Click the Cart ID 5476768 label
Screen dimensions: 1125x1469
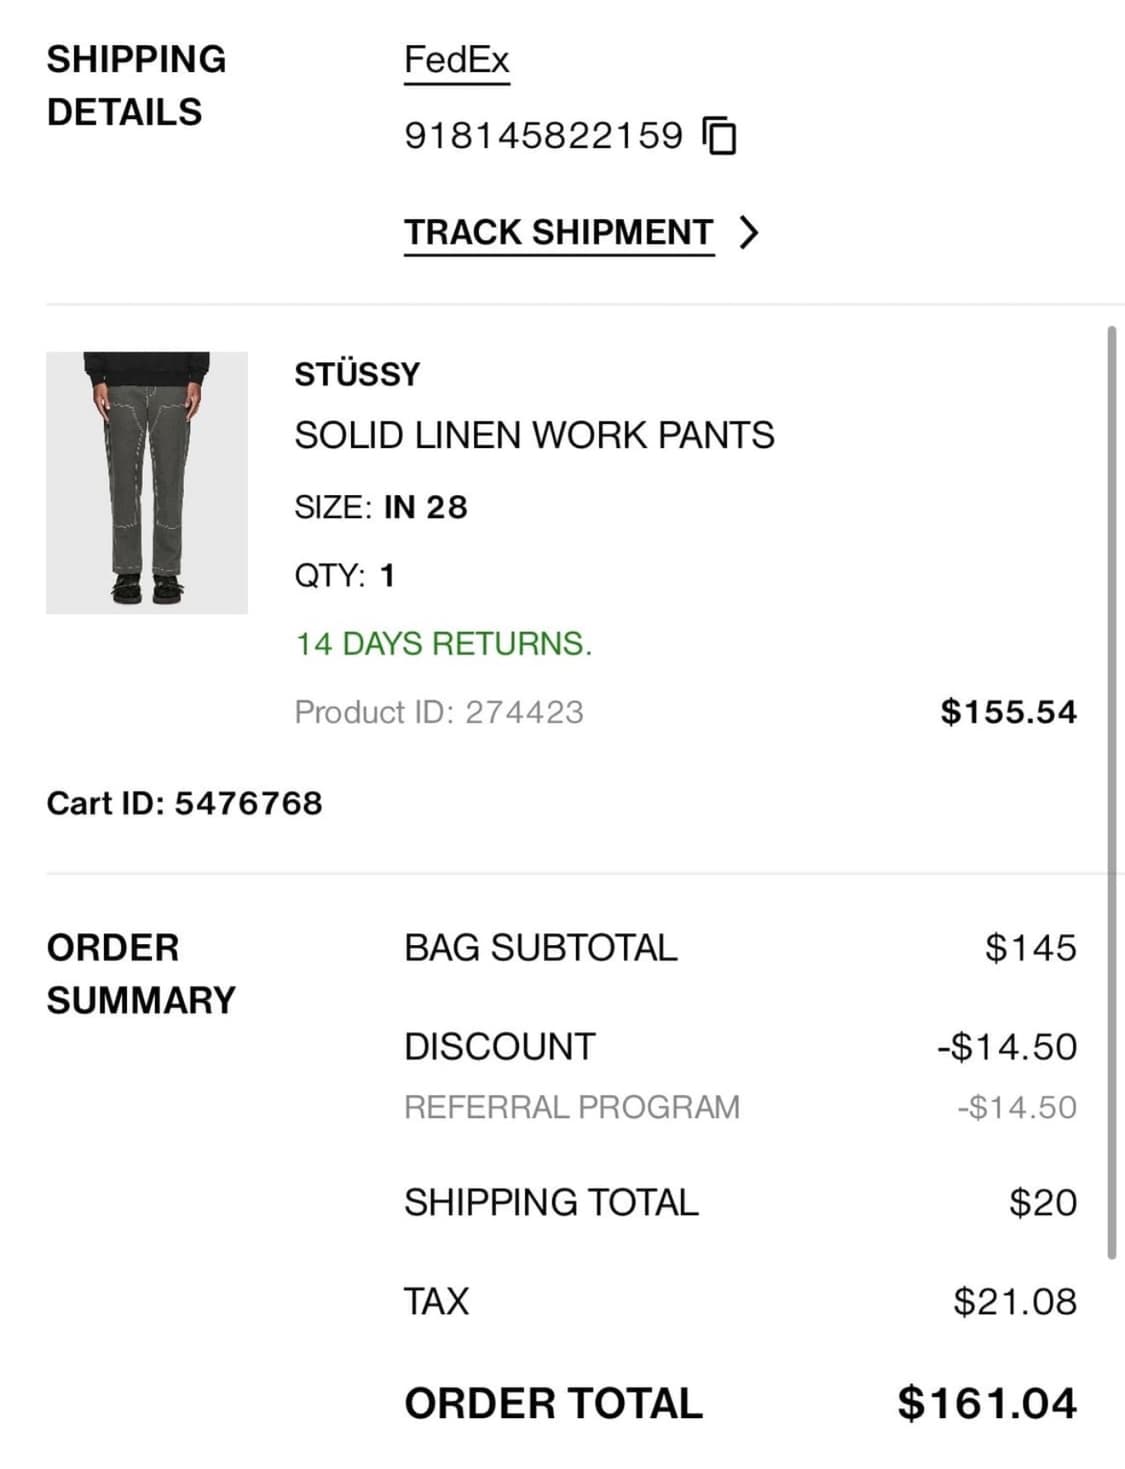(184, 803)
